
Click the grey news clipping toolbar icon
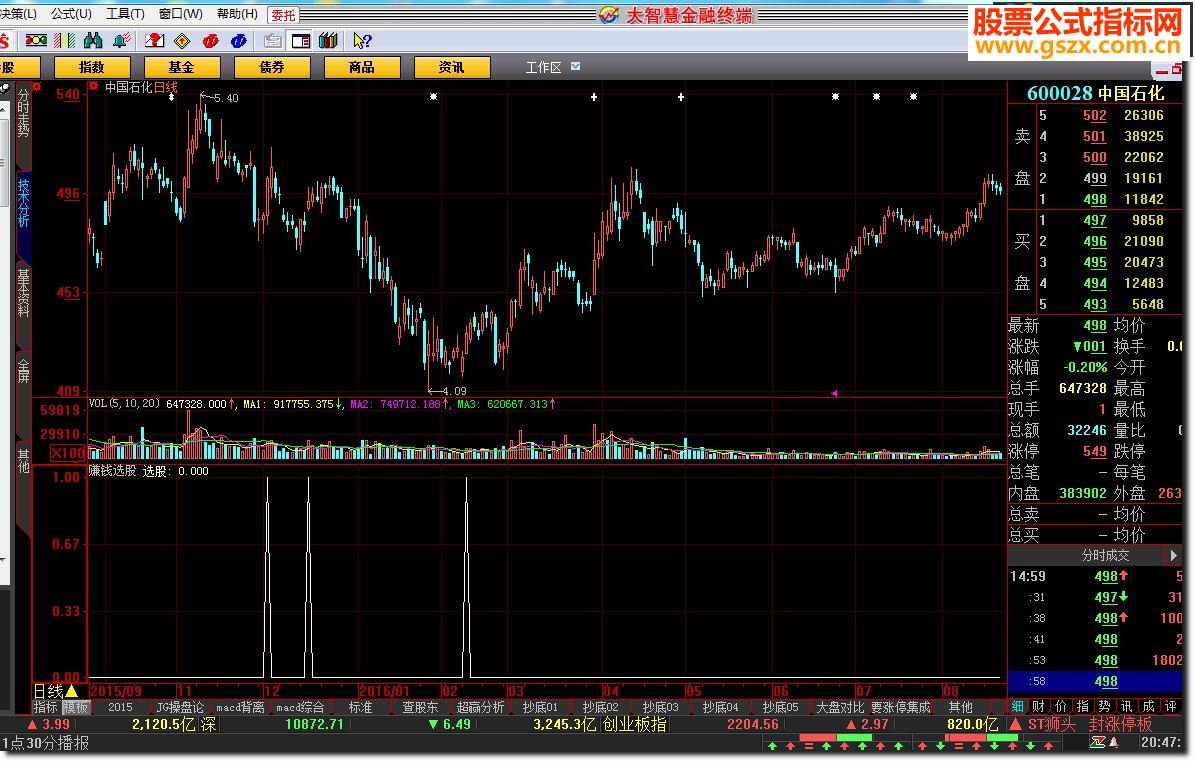273,40
